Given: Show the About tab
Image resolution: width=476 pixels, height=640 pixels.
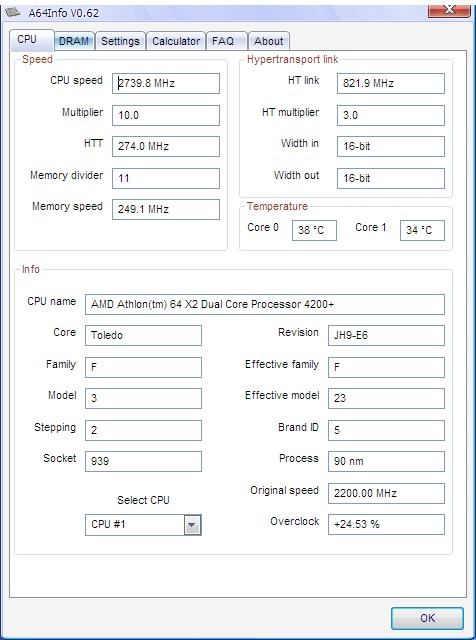Looking at the screenshot, I should coord(269,41).
